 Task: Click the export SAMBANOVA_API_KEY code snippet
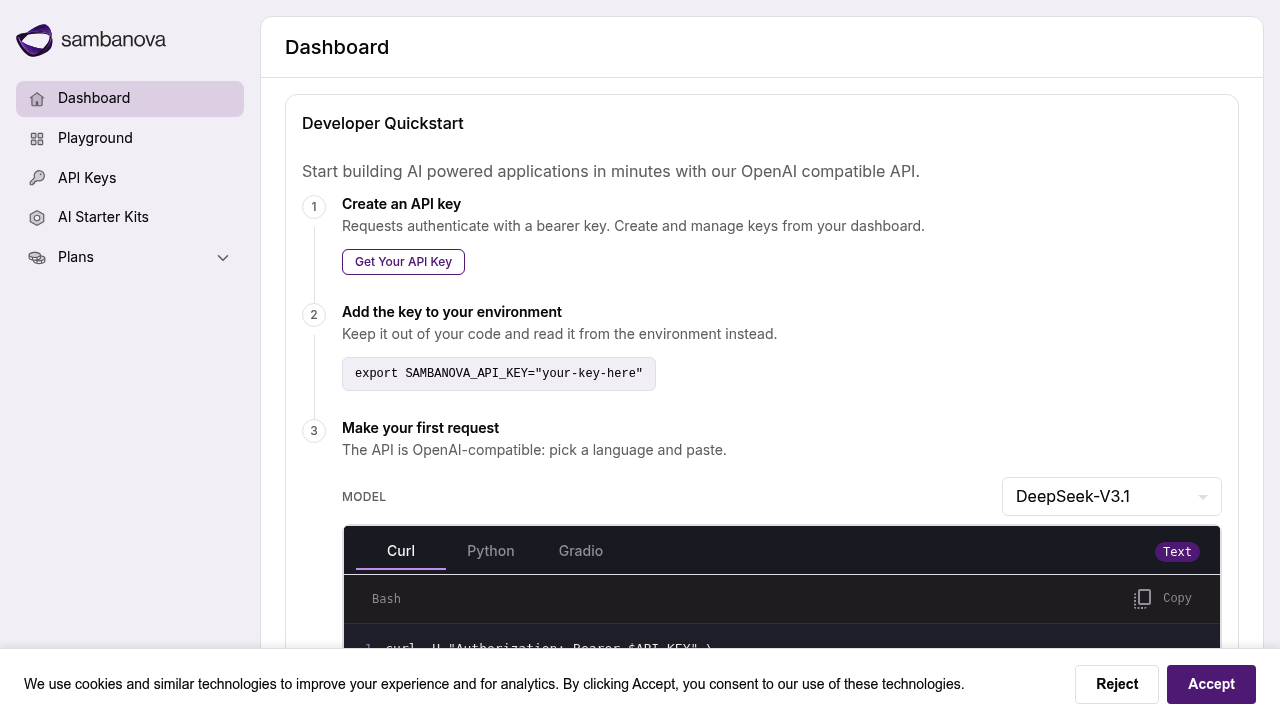[499, 374]
